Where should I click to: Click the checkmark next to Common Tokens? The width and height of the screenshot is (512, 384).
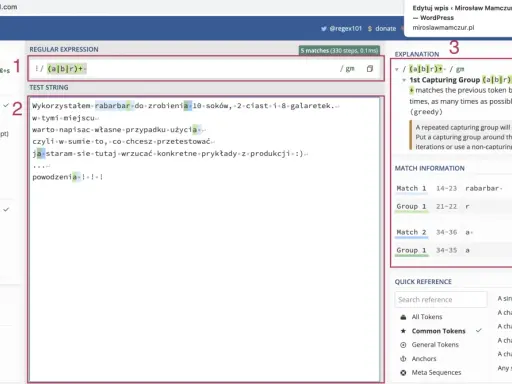coord(479,331)
